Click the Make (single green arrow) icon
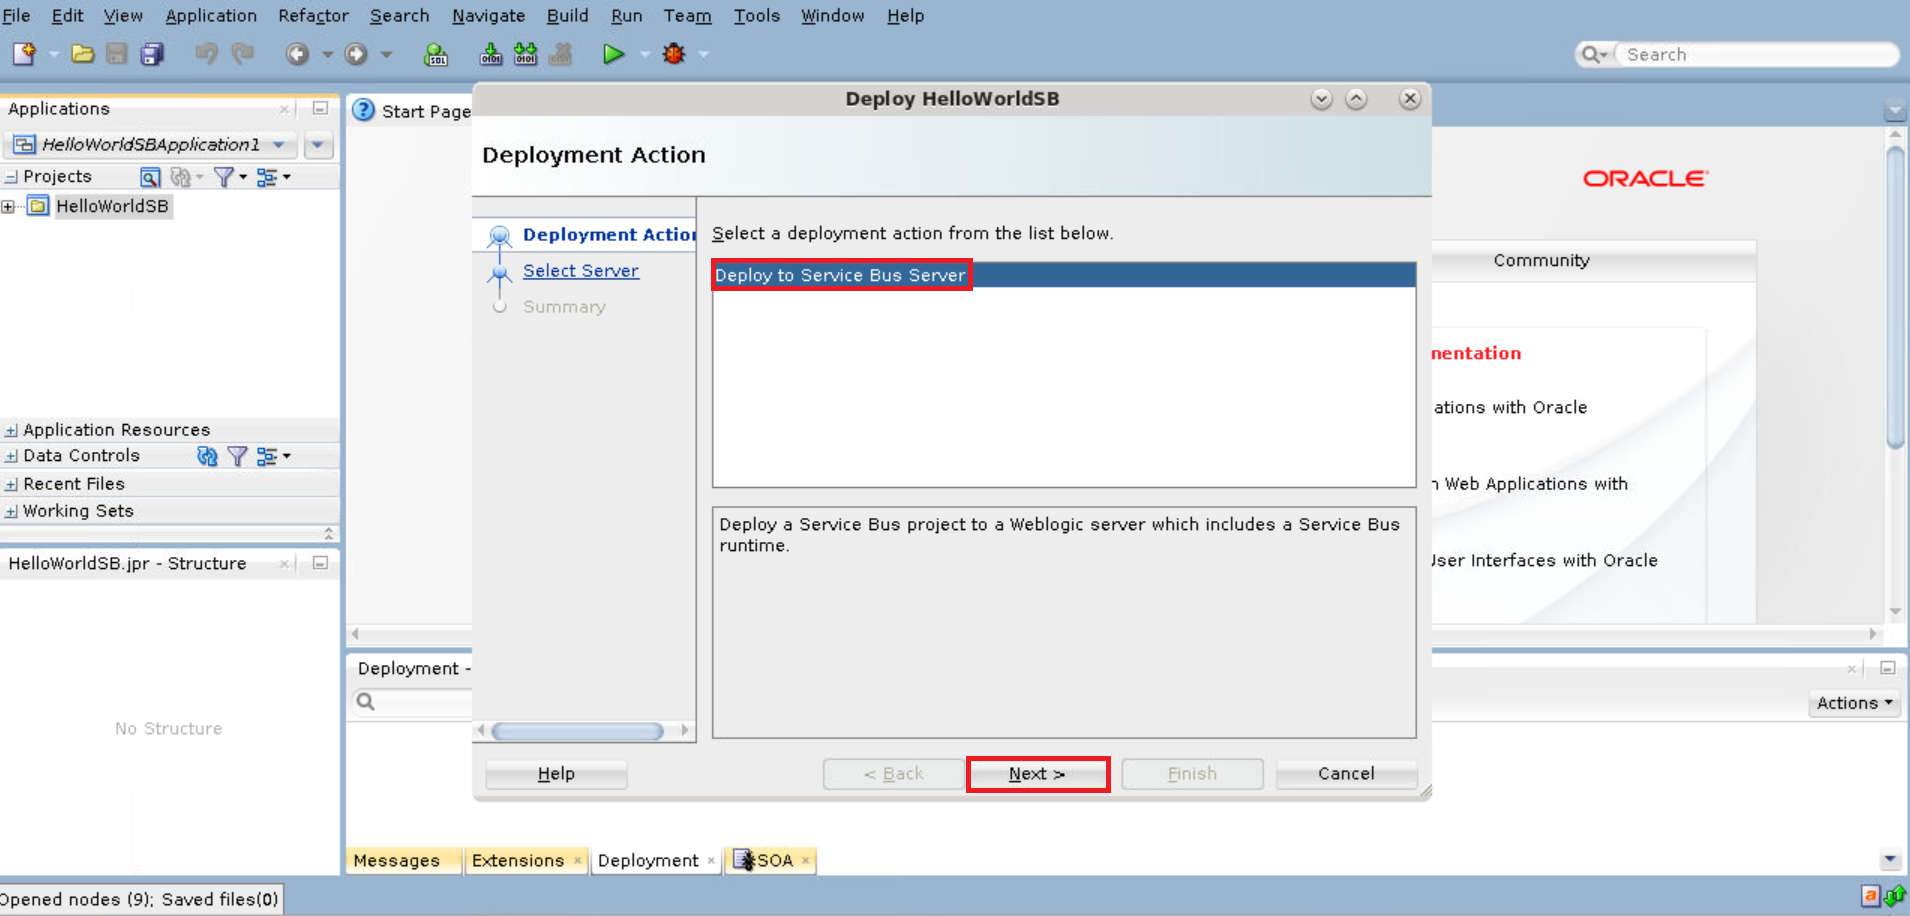The width and height of the screenshot is (1910, 916). pos(491,54)
